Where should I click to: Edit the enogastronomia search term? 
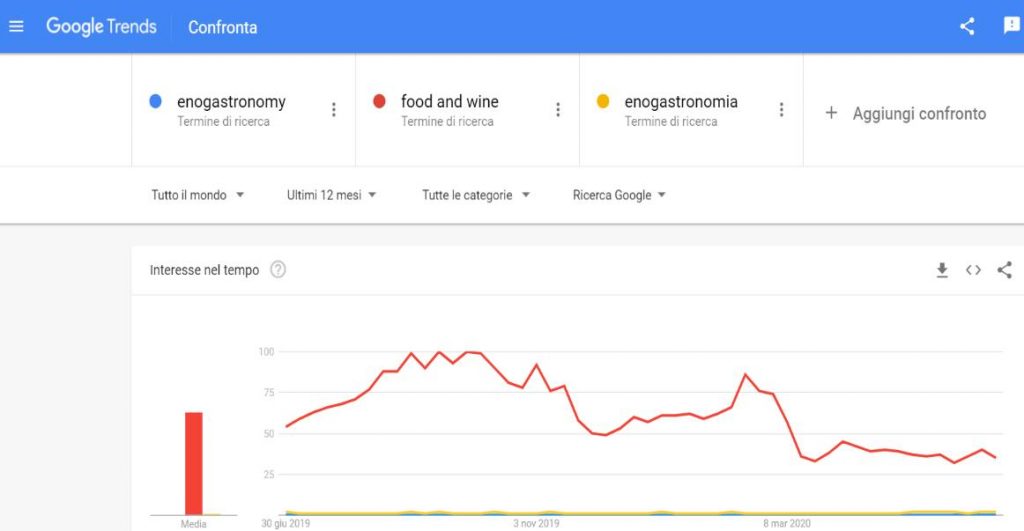(681, 102)
